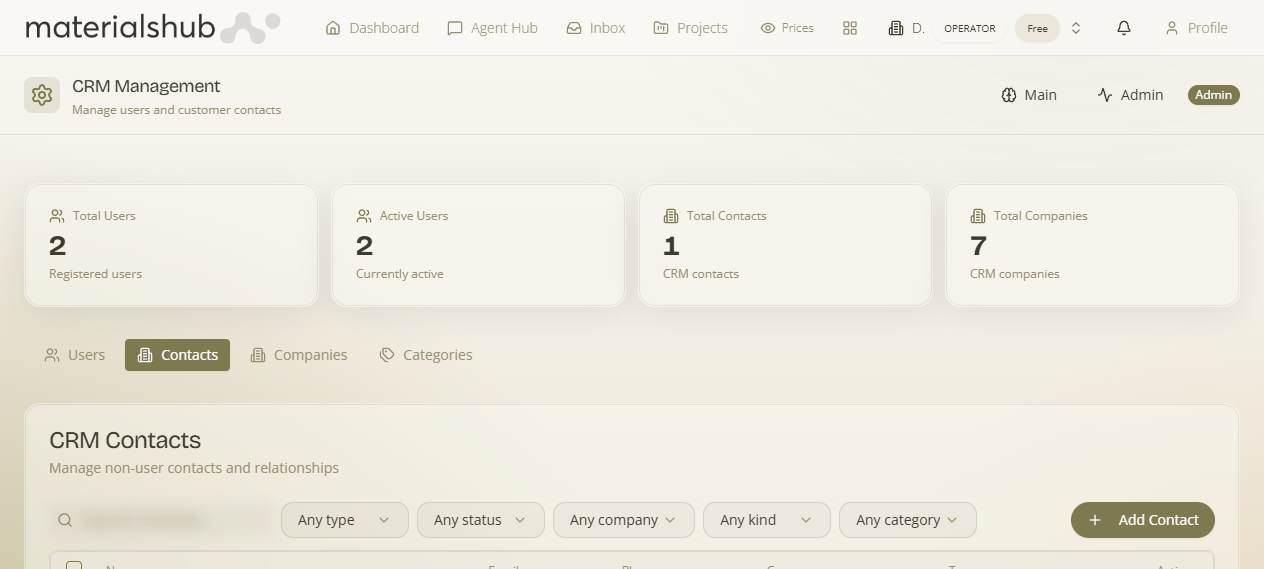Screen dimensions: 1264x569
Task: Click the search magnifier icon
Action: (65, 520)
